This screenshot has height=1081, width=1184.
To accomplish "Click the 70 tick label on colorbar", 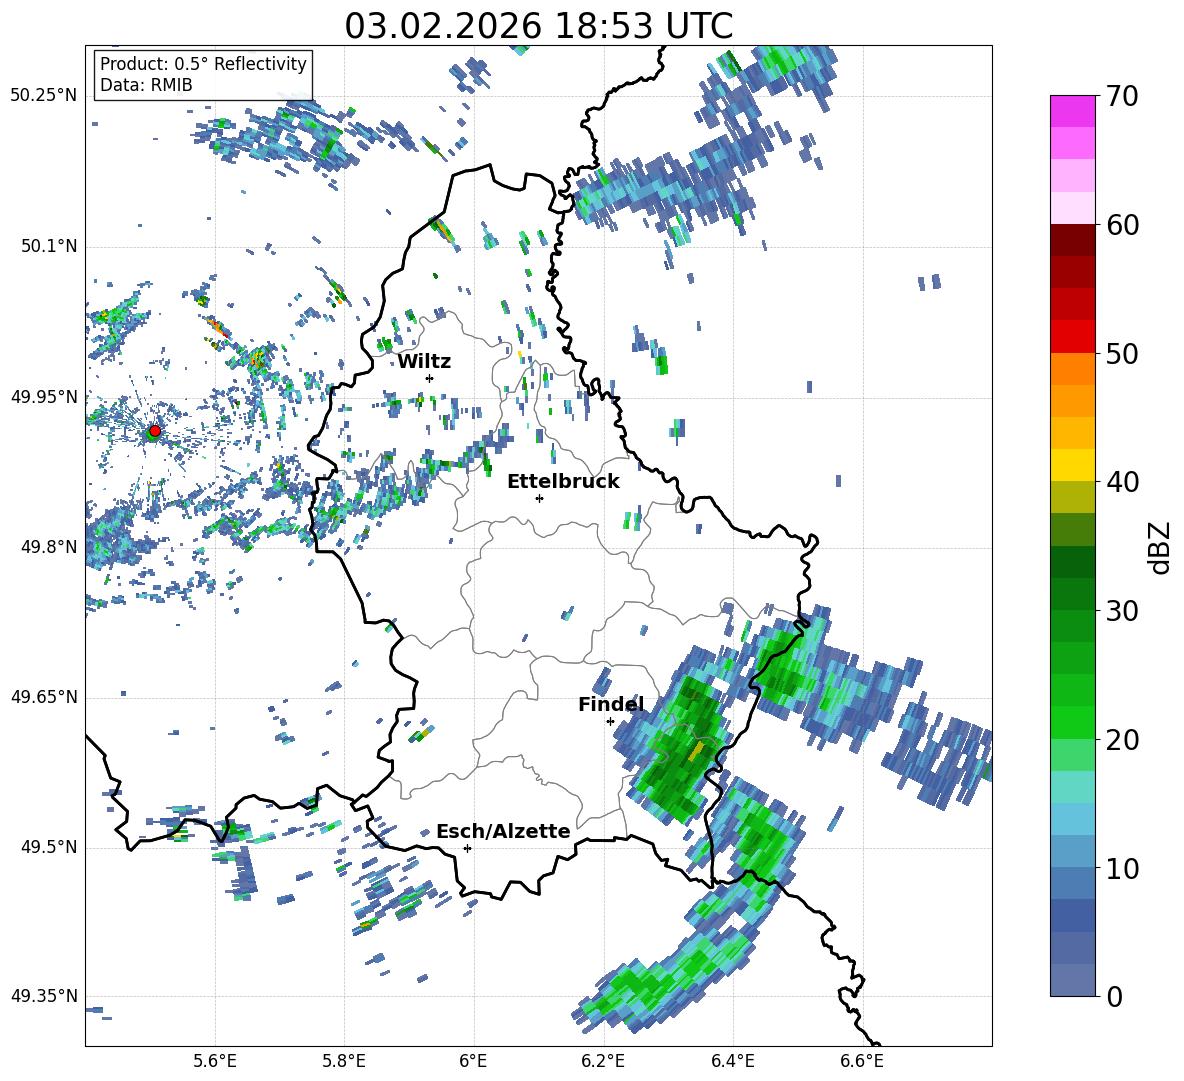I will pos(1121,97).
